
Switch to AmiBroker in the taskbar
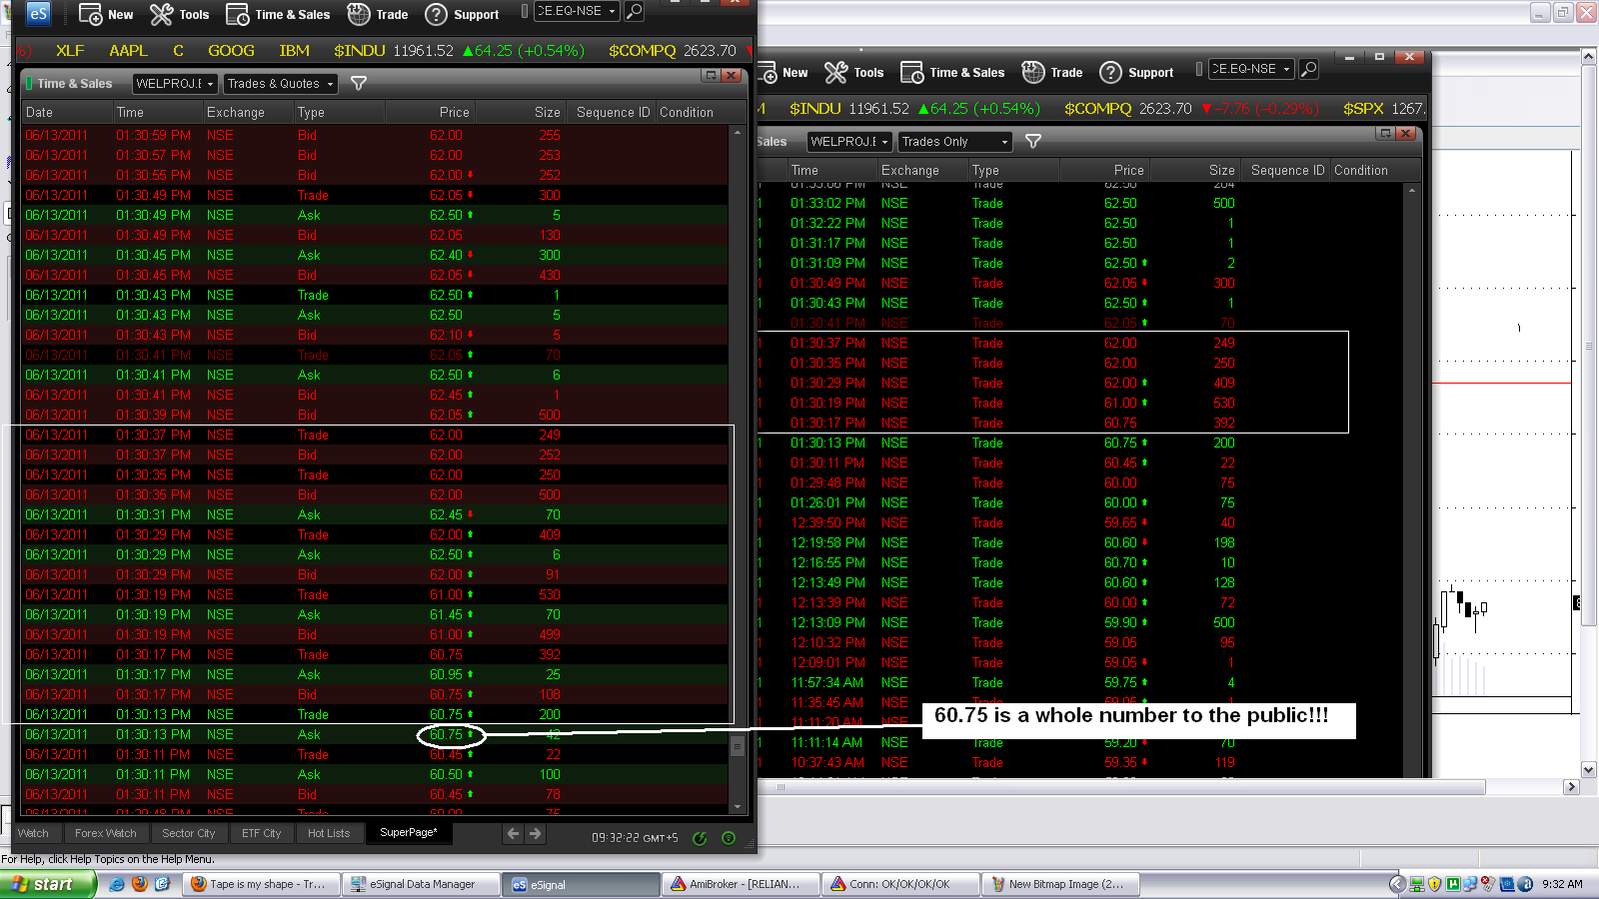[x=741, y=884]
